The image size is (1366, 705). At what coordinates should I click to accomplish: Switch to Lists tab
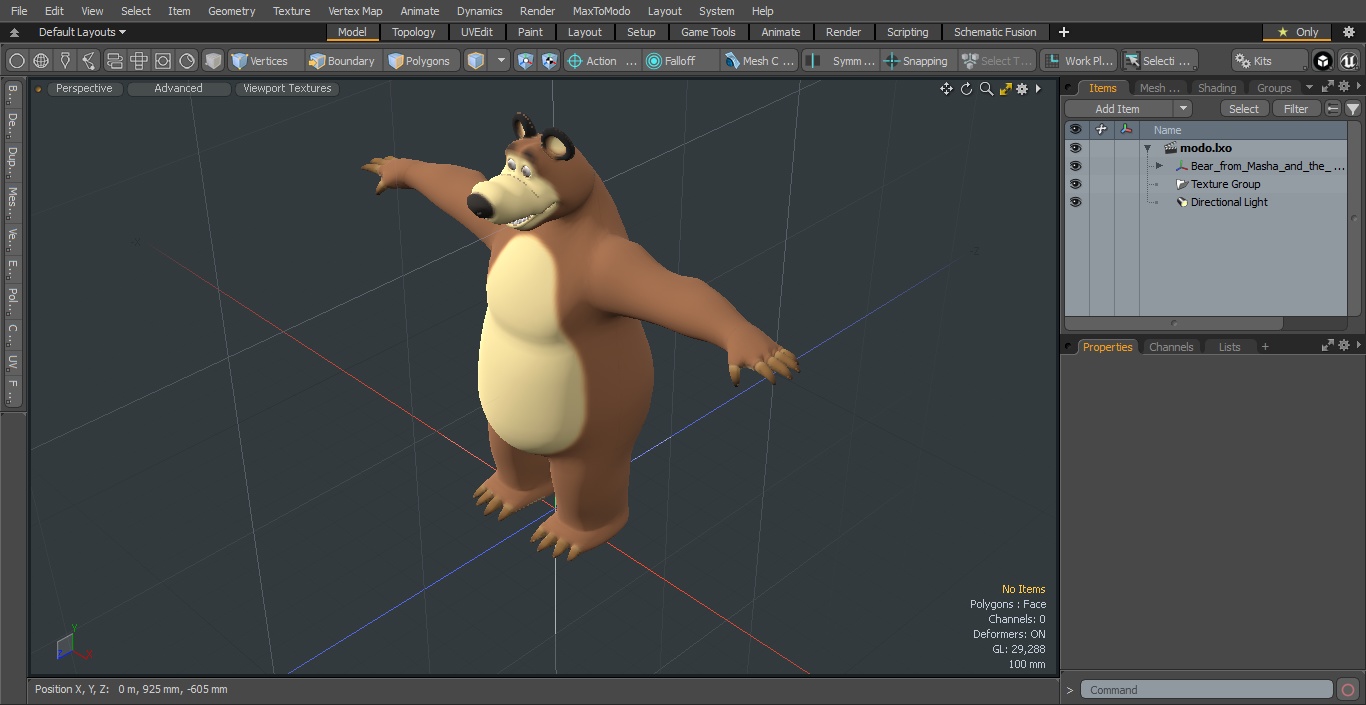(1229, 347)
